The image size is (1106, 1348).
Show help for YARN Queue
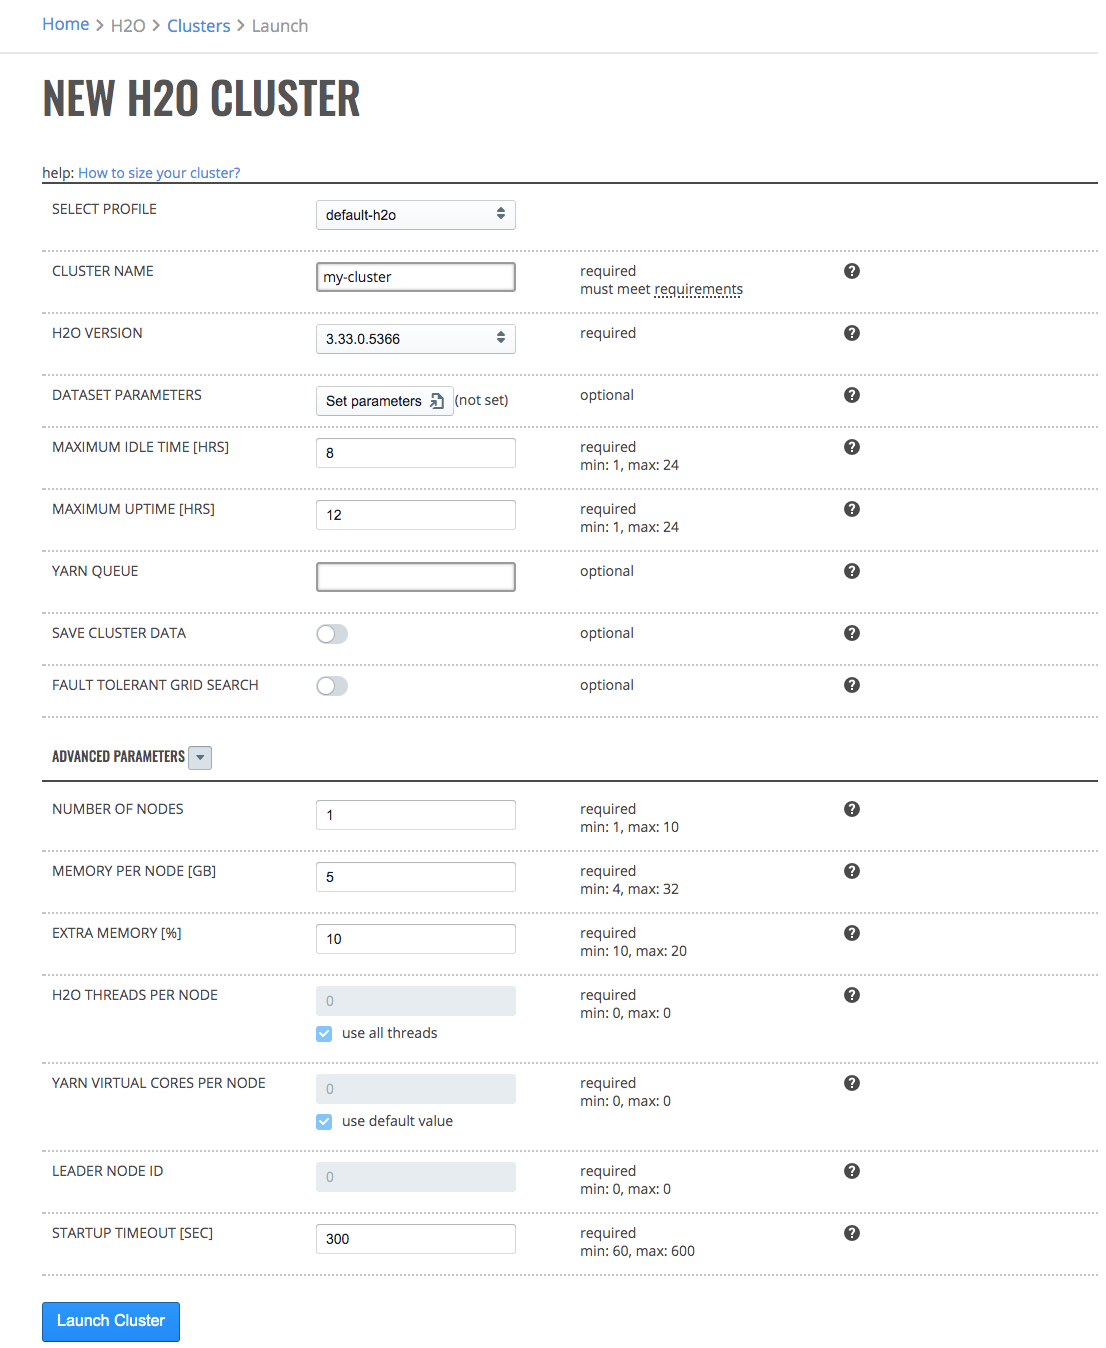pyautogui.click(x=852, y=571)
